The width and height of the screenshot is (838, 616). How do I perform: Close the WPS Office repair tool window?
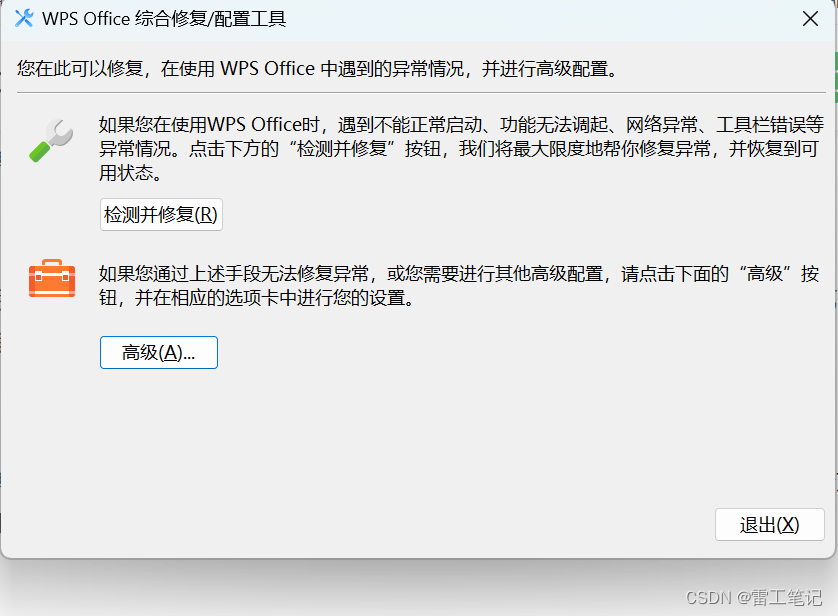(x=810, y=19)
